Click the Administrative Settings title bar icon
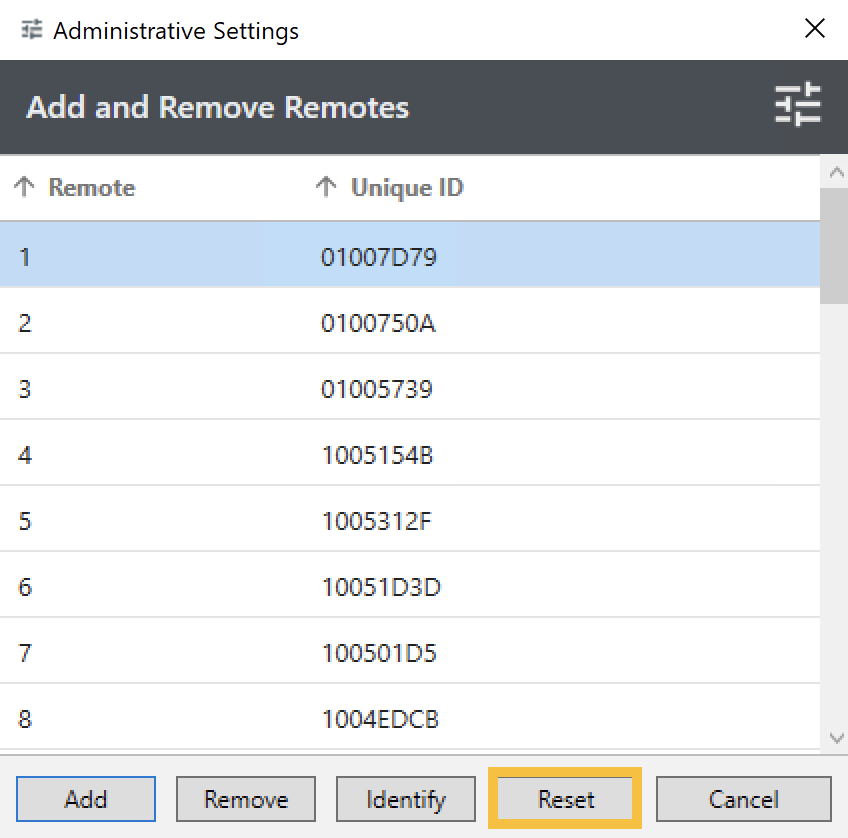 (x=32, y=30)
